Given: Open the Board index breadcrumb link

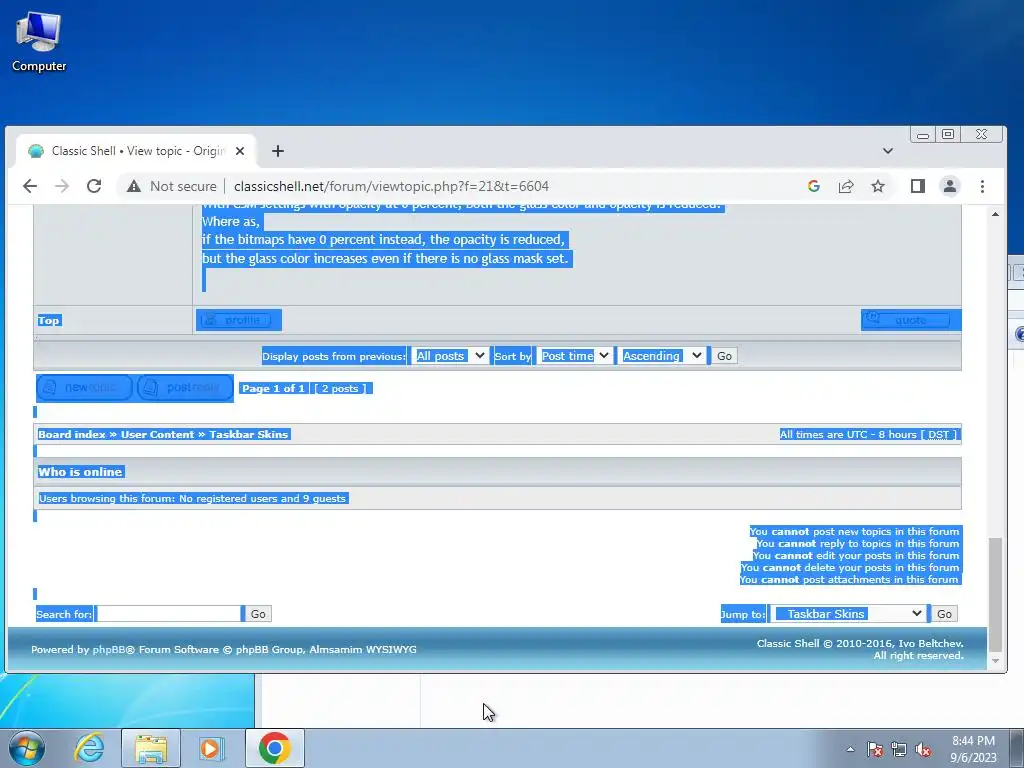Looking at the screenshot, I should pos(72,434).
